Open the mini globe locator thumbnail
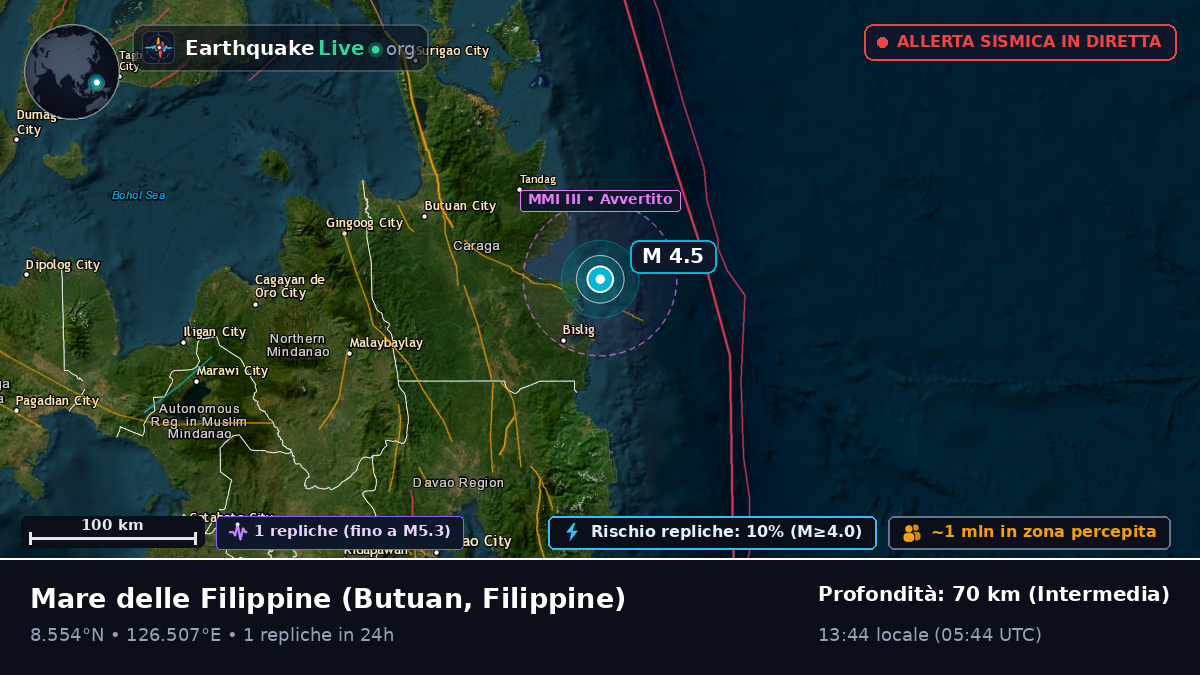Screen dimensions: 1200x675 coord(72,72)
